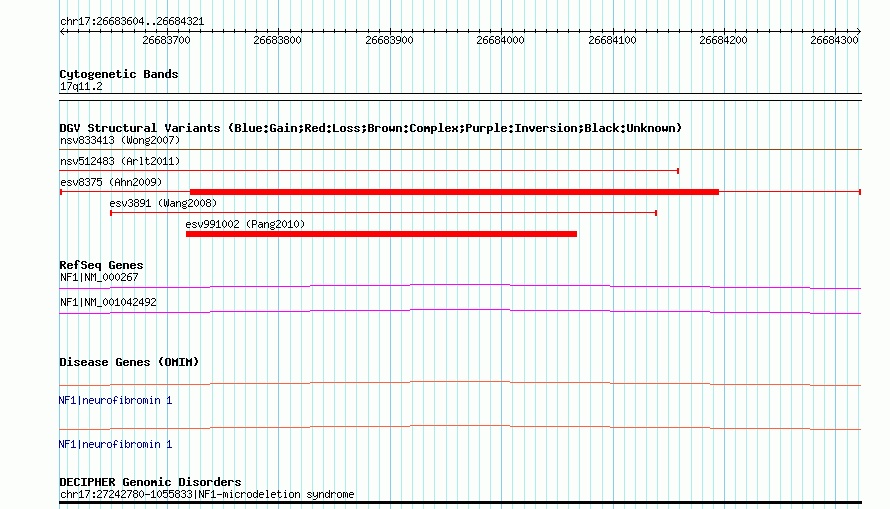Open the NF1|NM_000267 transcript label
This screenshot has width=890, height=509.
coord(99,277)
